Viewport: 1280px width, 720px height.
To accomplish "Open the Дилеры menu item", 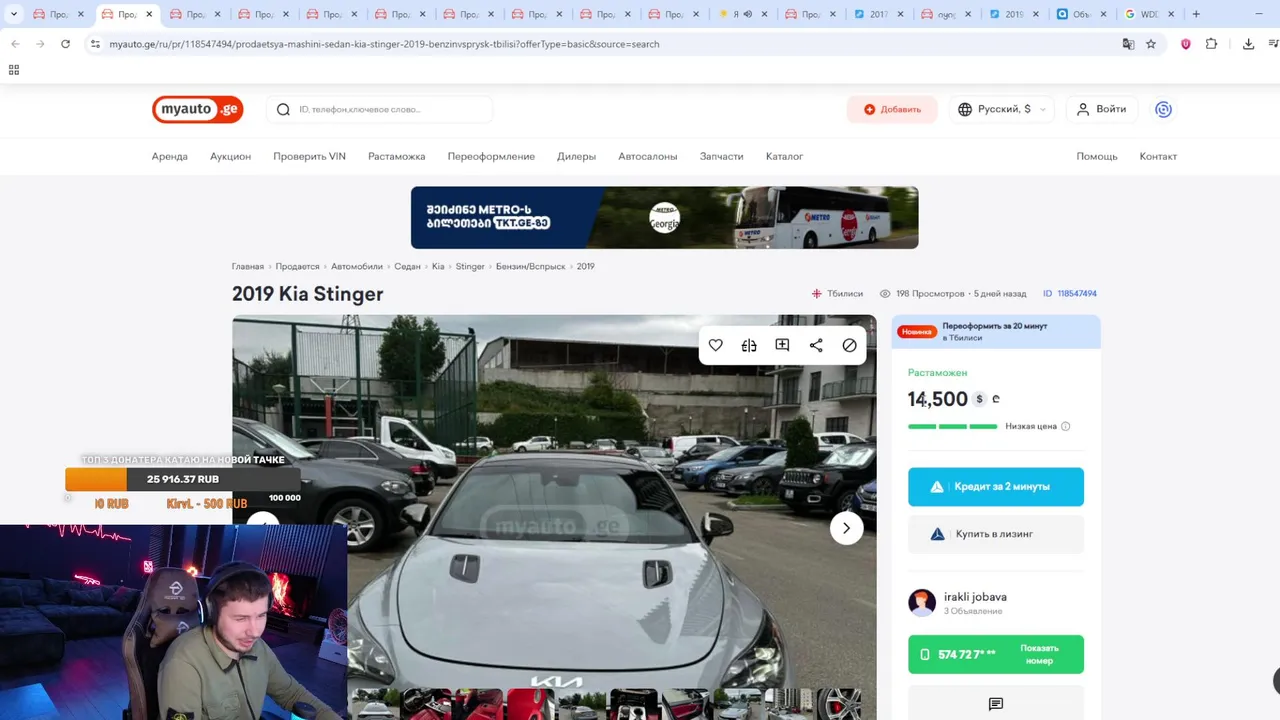I will (x=576, y=156).
